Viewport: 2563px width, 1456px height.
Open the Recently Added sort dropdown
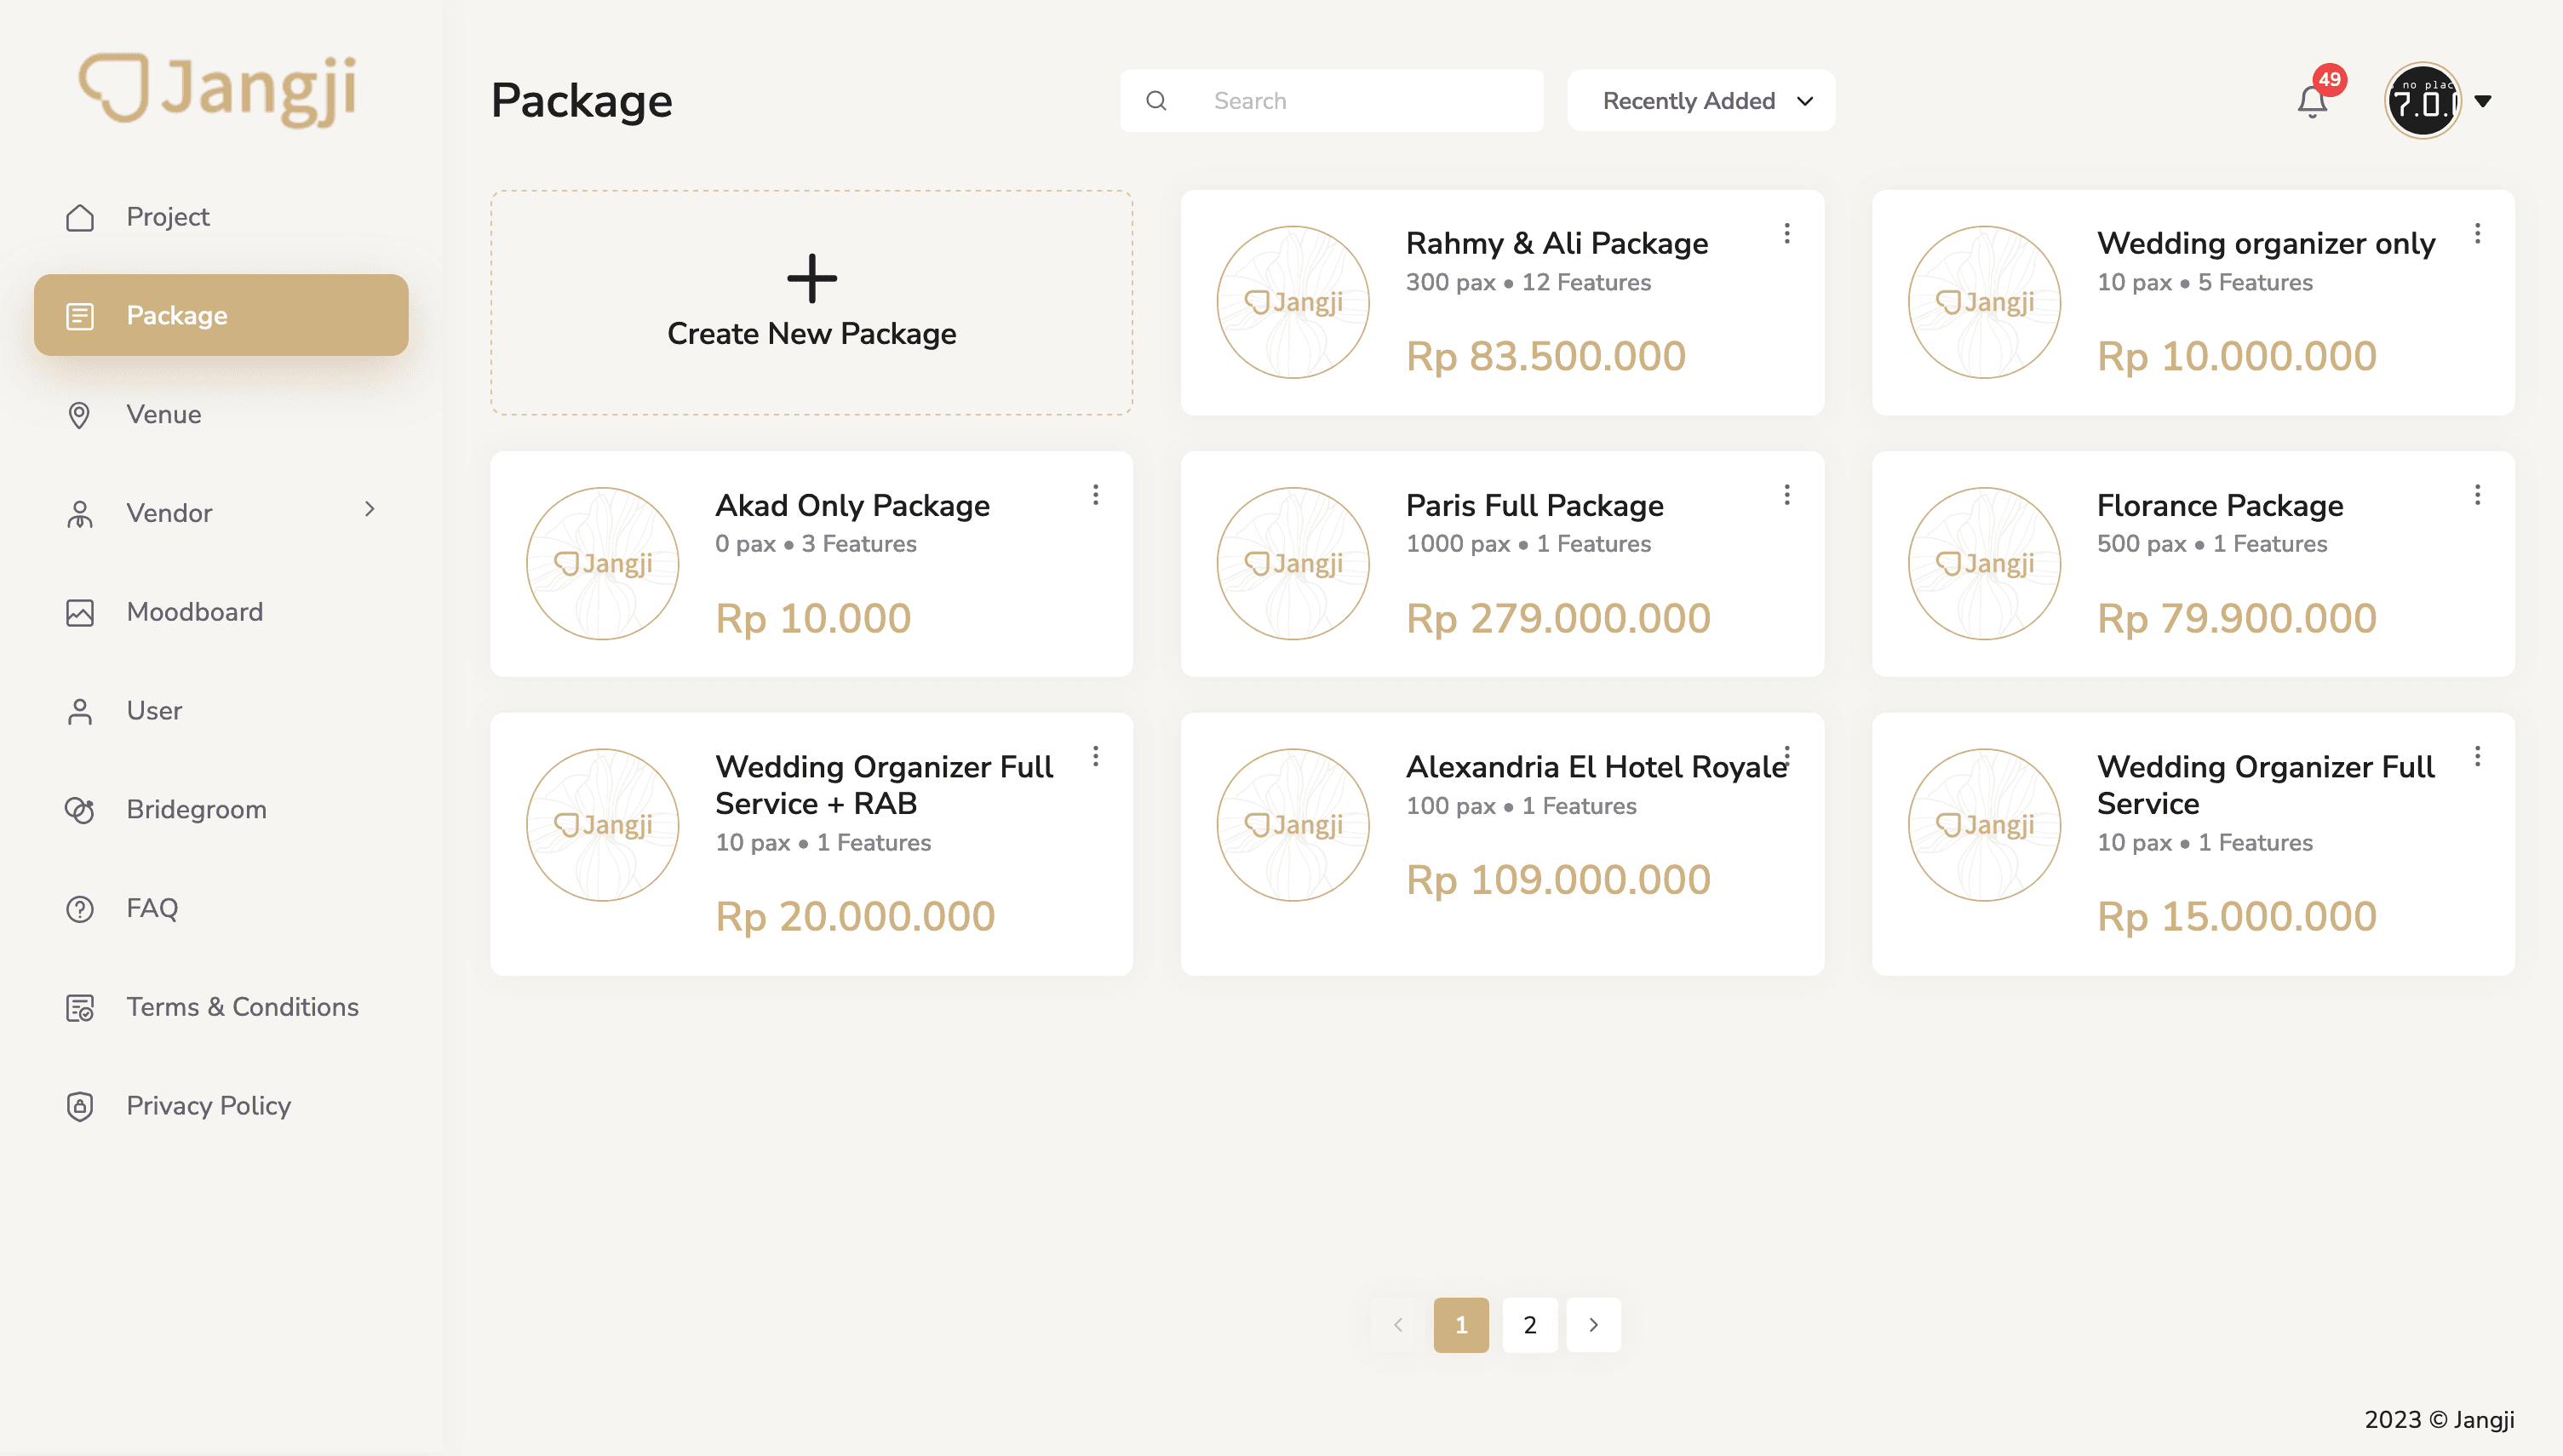click(1700, 101)
